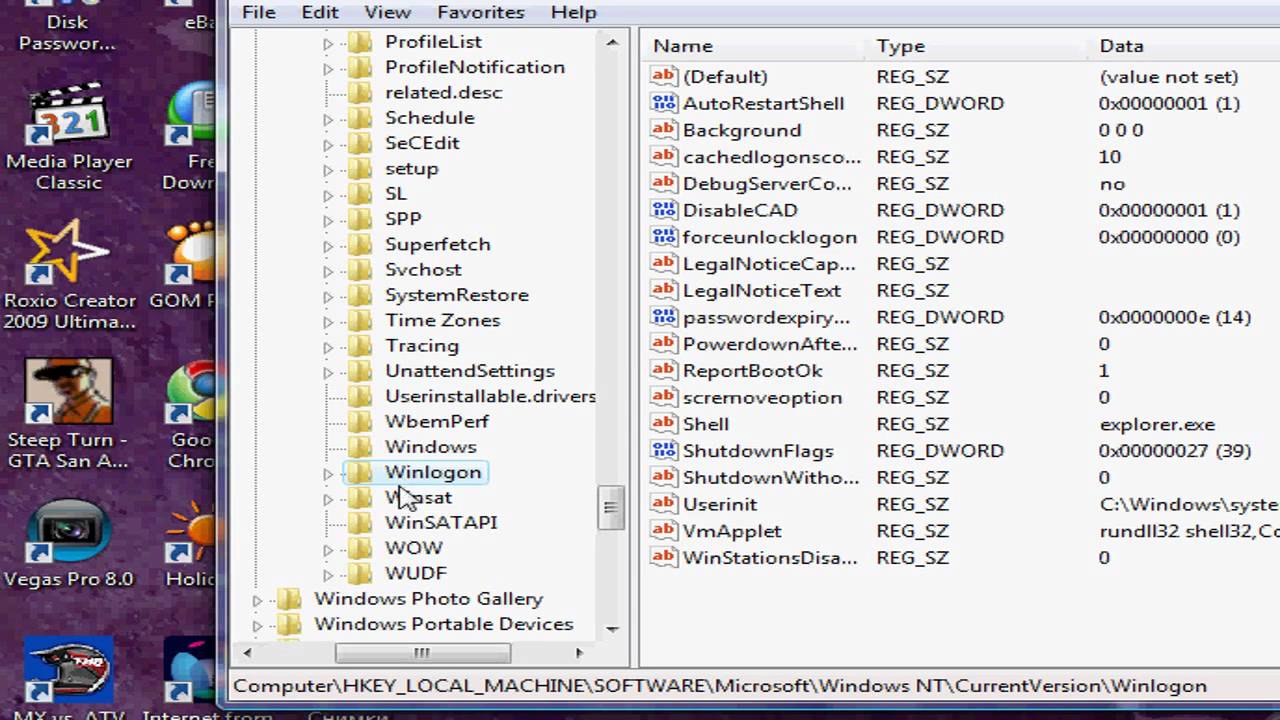Click the SL folder icon

360,193
